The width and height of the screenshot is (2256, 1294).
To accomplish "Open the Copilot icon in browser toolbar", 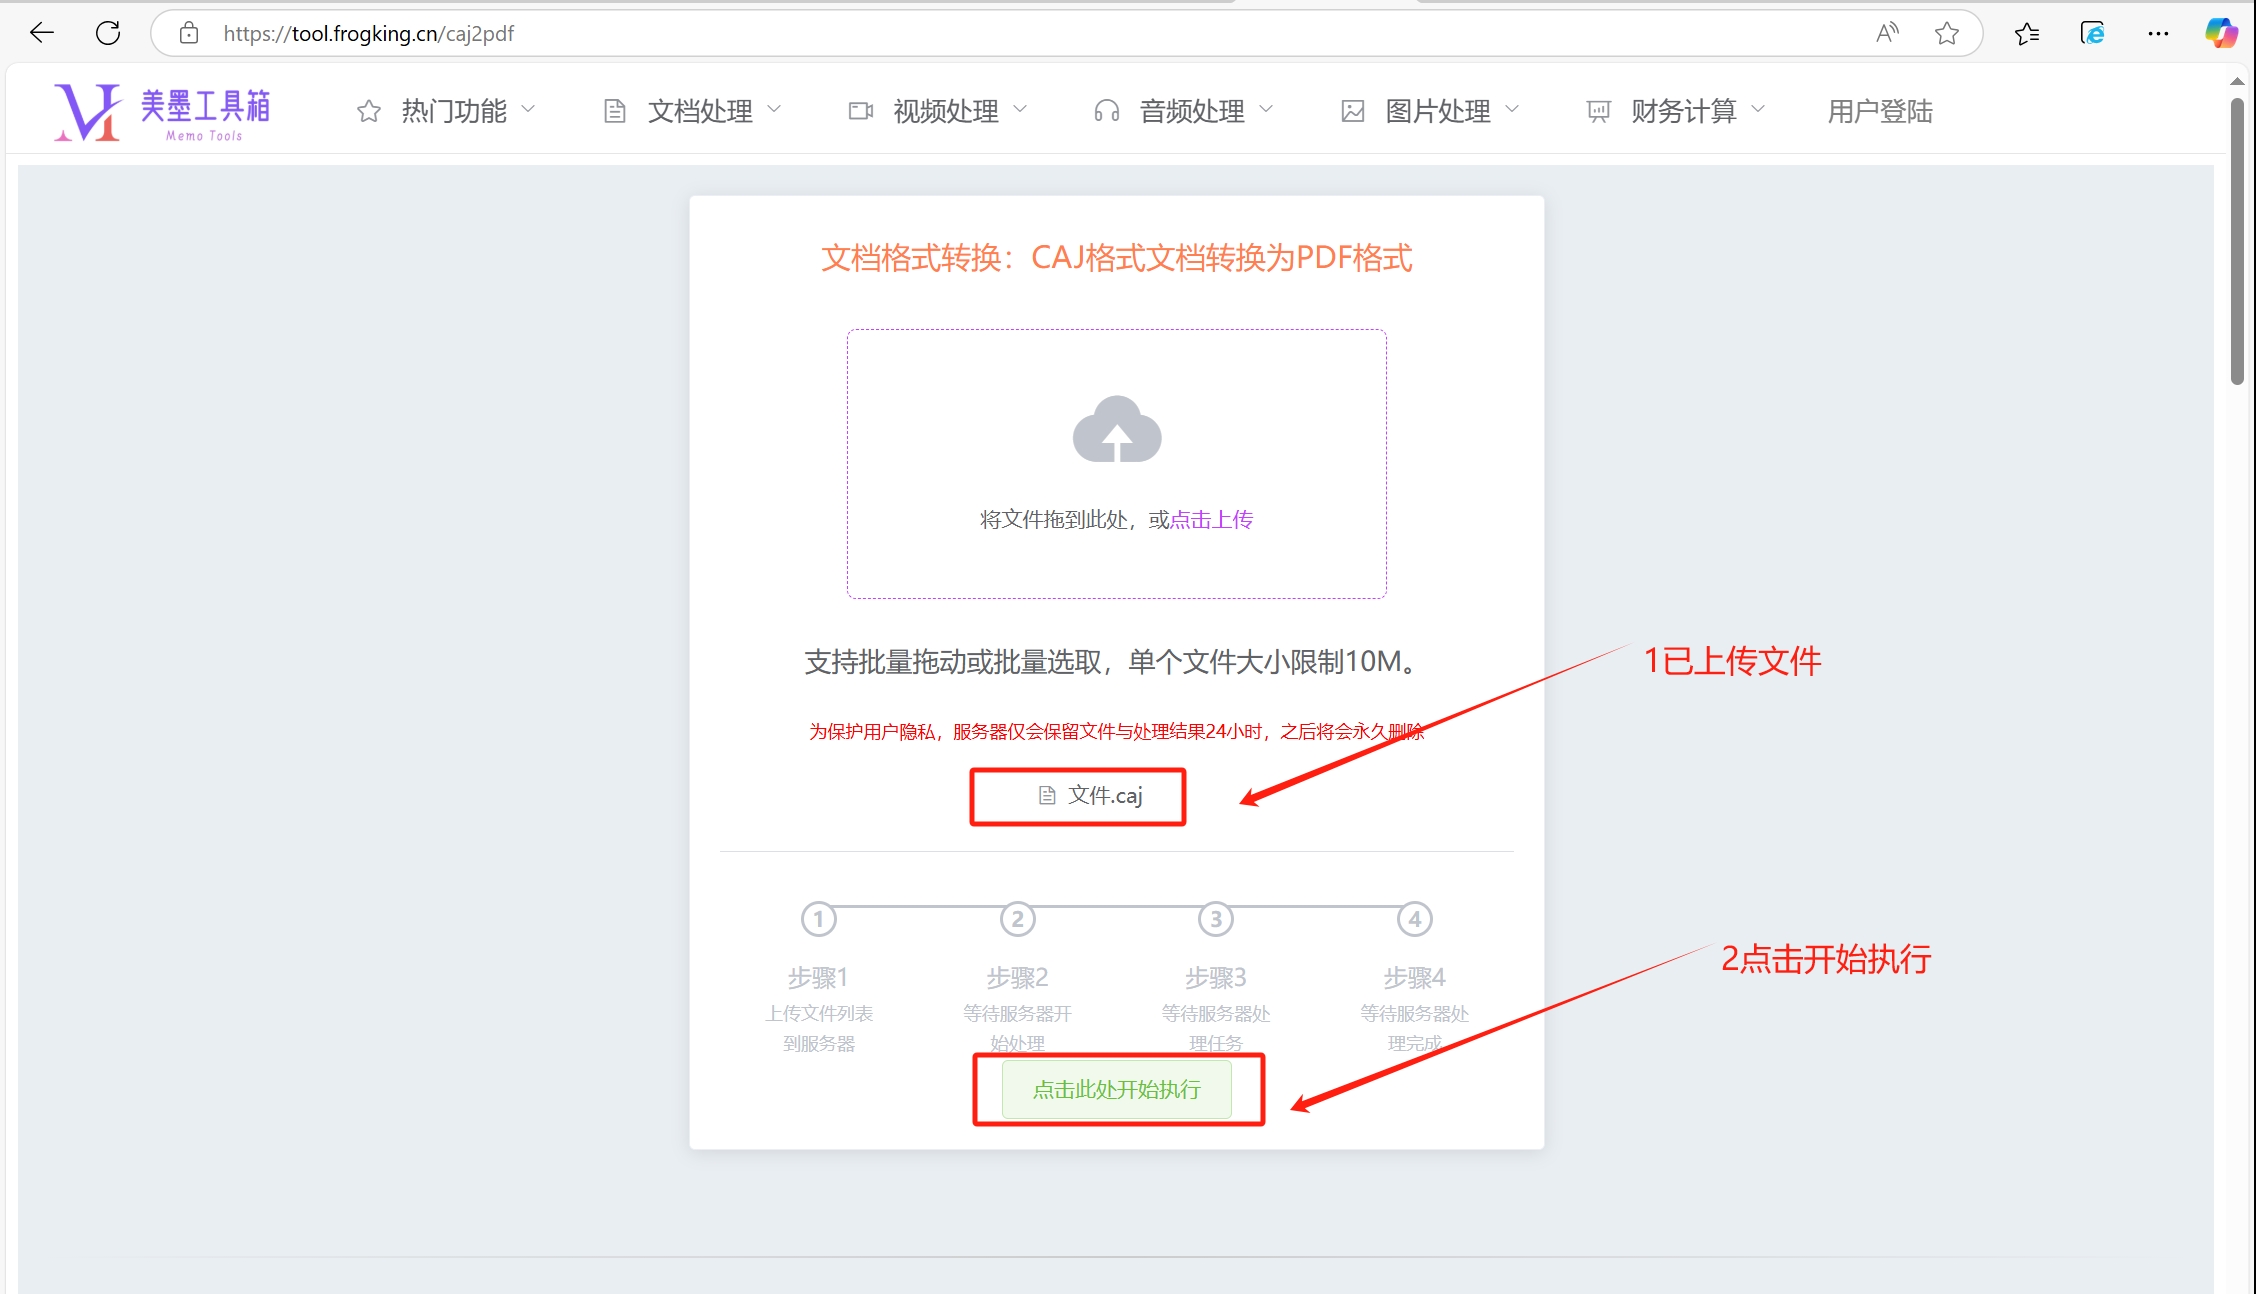I will 2220,33.
